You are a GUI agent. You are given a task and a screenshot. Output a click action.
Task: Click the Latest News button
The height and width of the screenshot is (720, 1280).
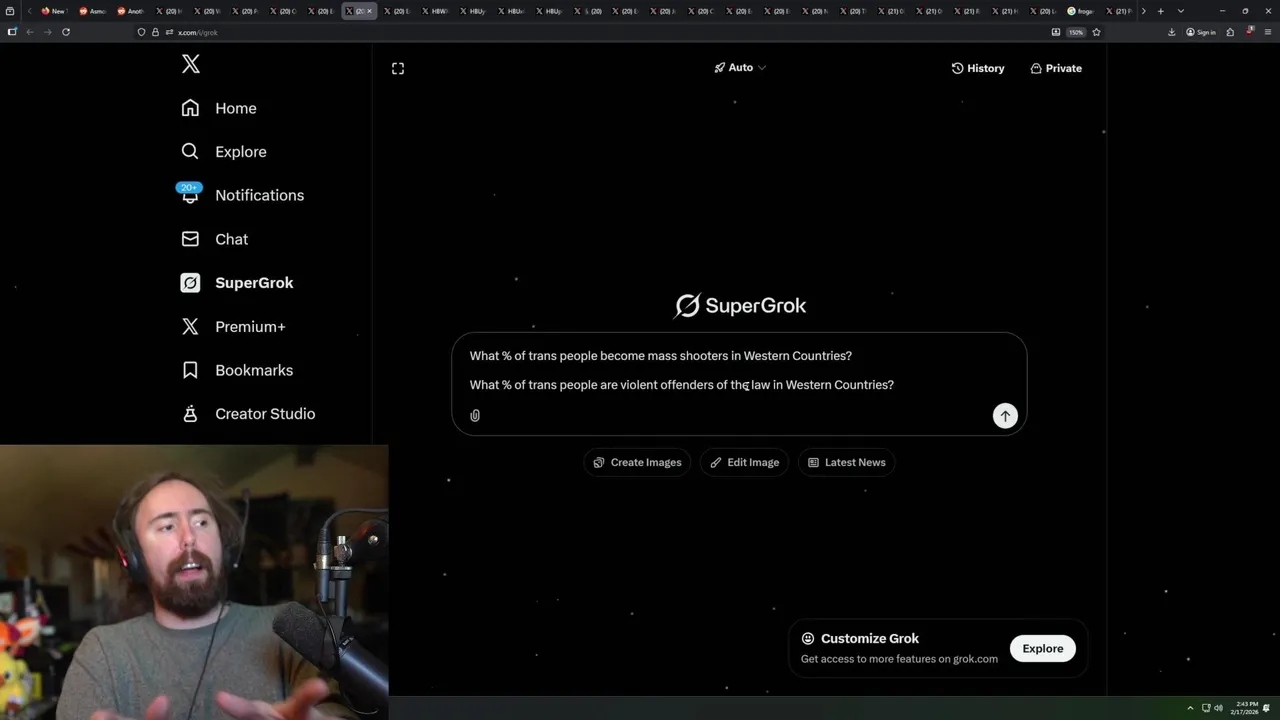click(x=846, y=462)
